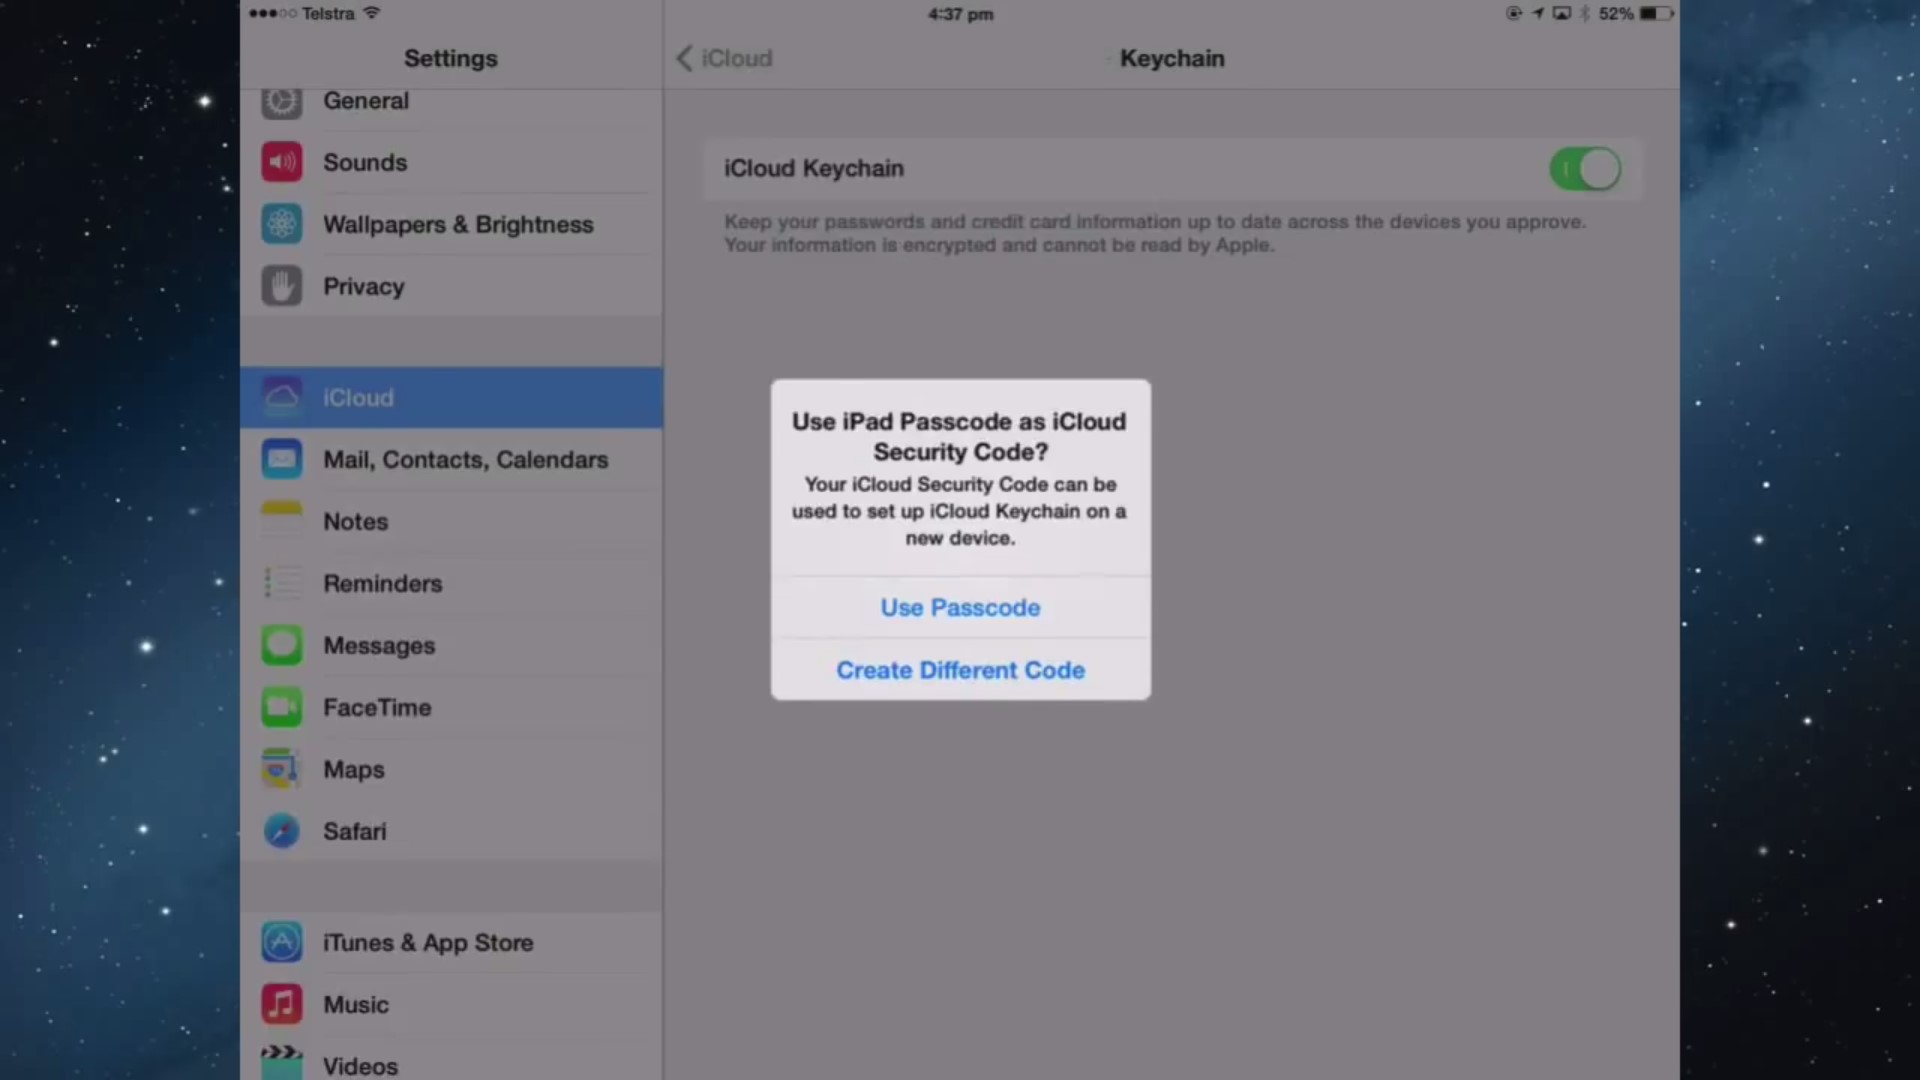
Task: Toggle the iCloud Keychain switch
Action: (x=1584, y=169)
